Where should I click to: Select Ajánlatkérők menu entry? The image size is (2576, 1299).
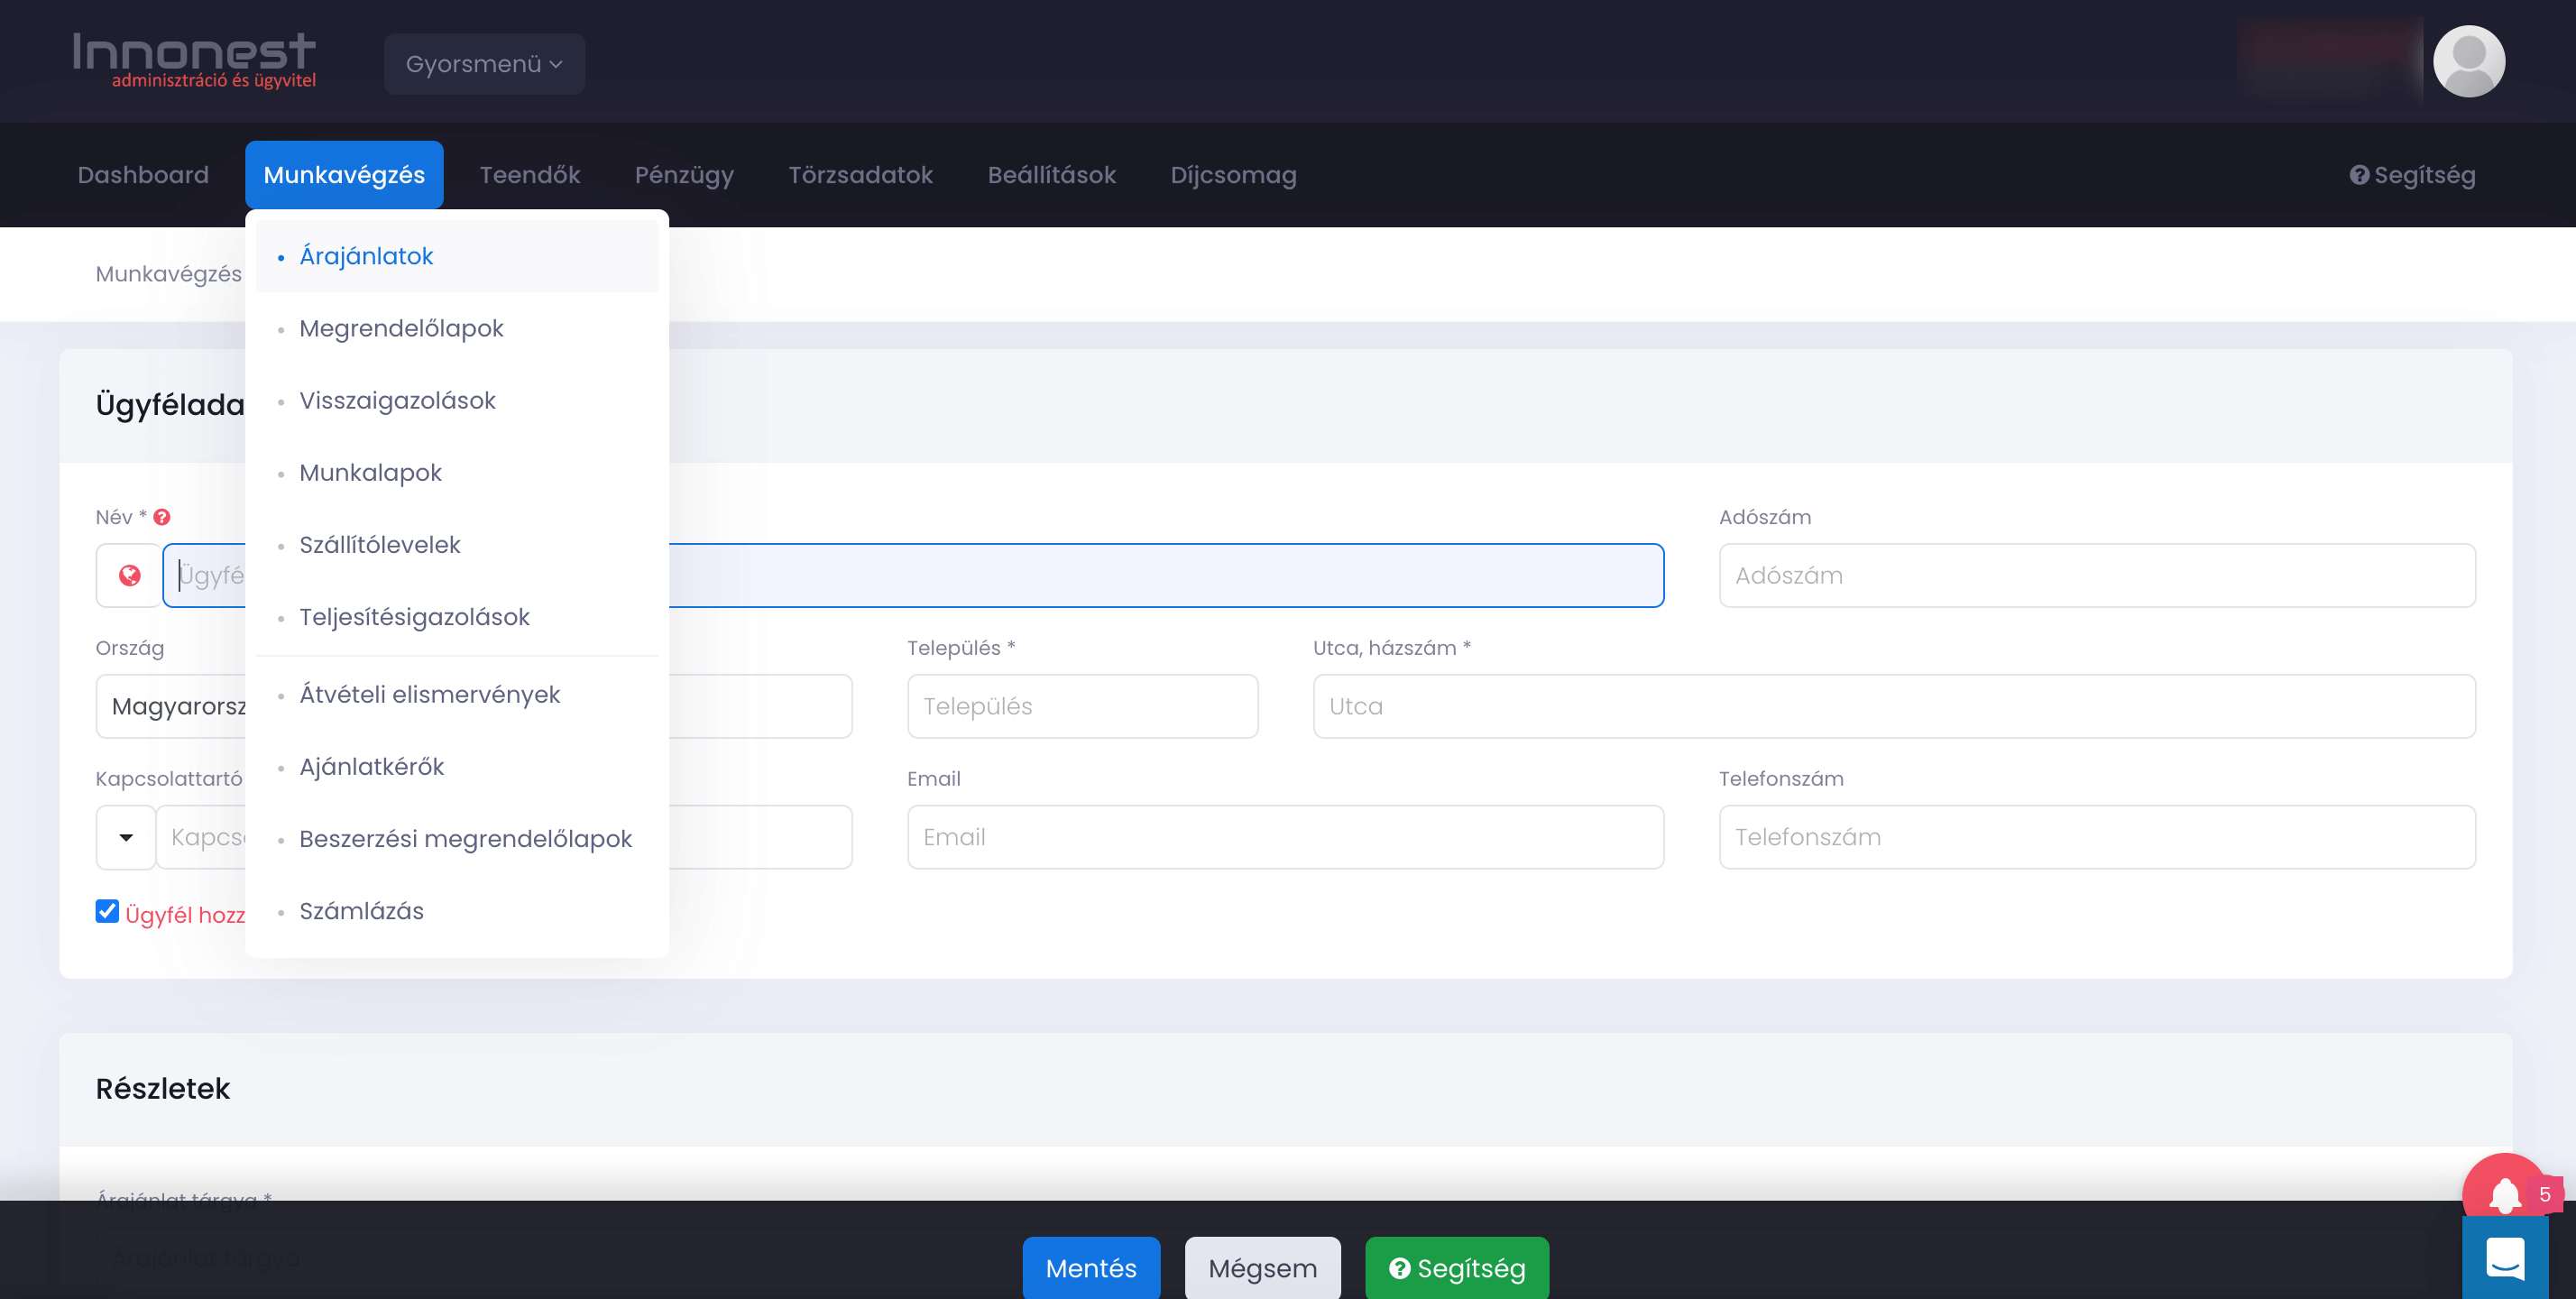(456, 766)
